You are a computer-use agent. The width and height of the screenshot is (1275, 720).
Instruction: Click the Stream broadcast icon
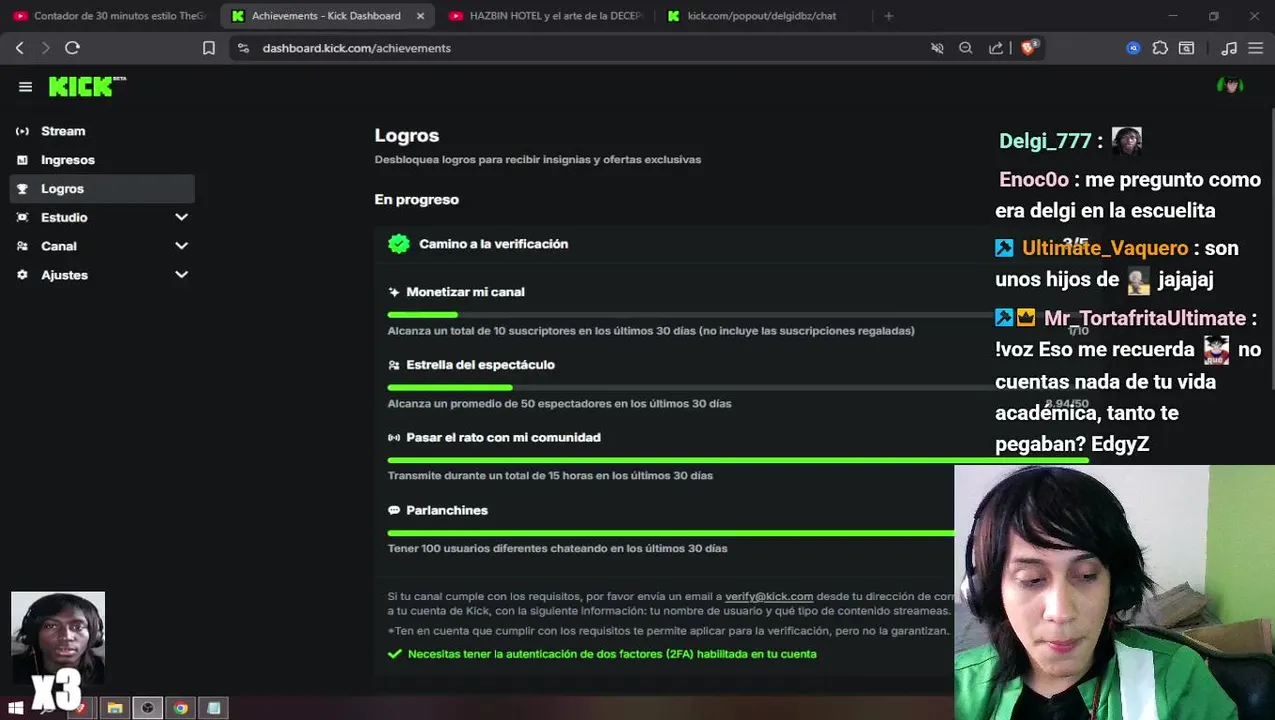click(22, 131)
